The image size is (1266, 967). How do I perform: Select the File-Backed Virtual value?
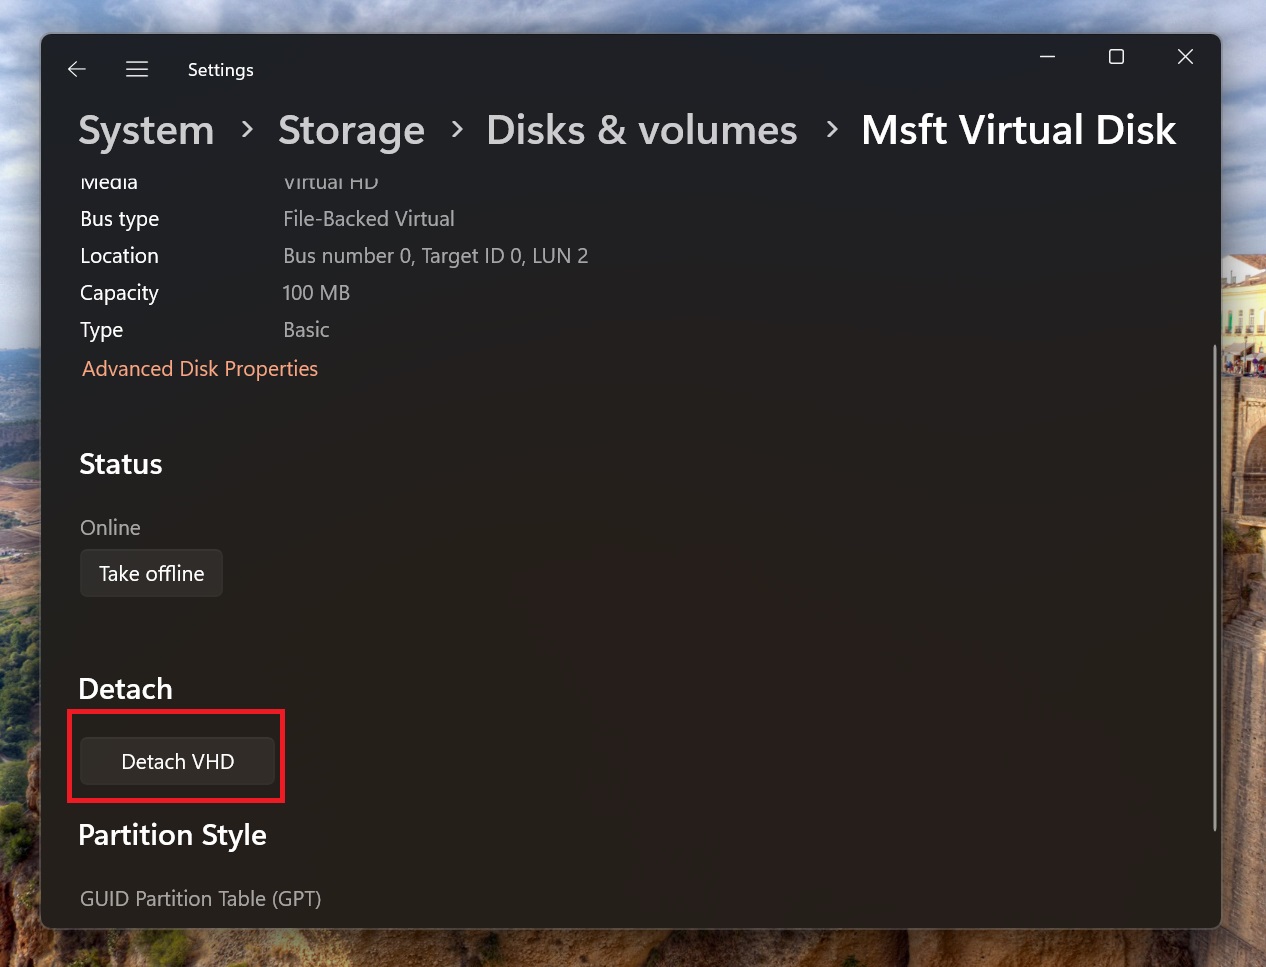(369, 219)
